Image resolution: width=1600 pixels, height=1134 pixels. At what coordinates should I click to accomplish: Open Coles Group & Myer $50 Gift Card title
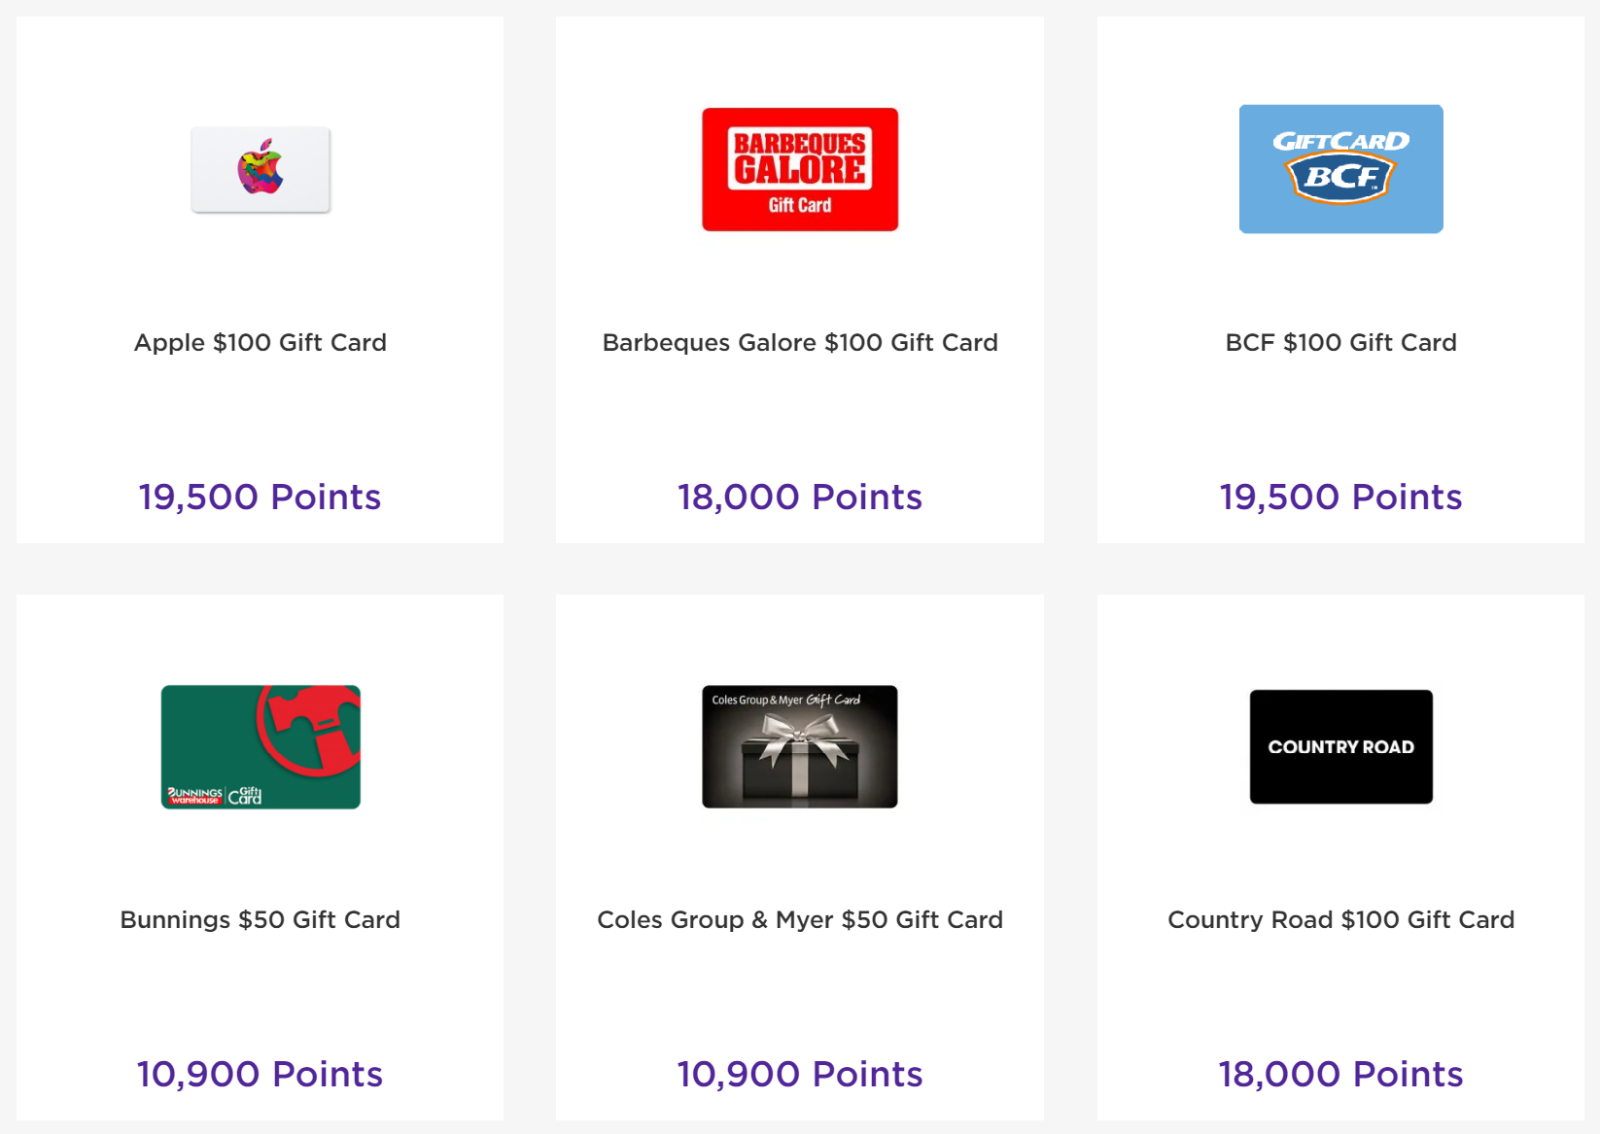(x=800, y=919)
